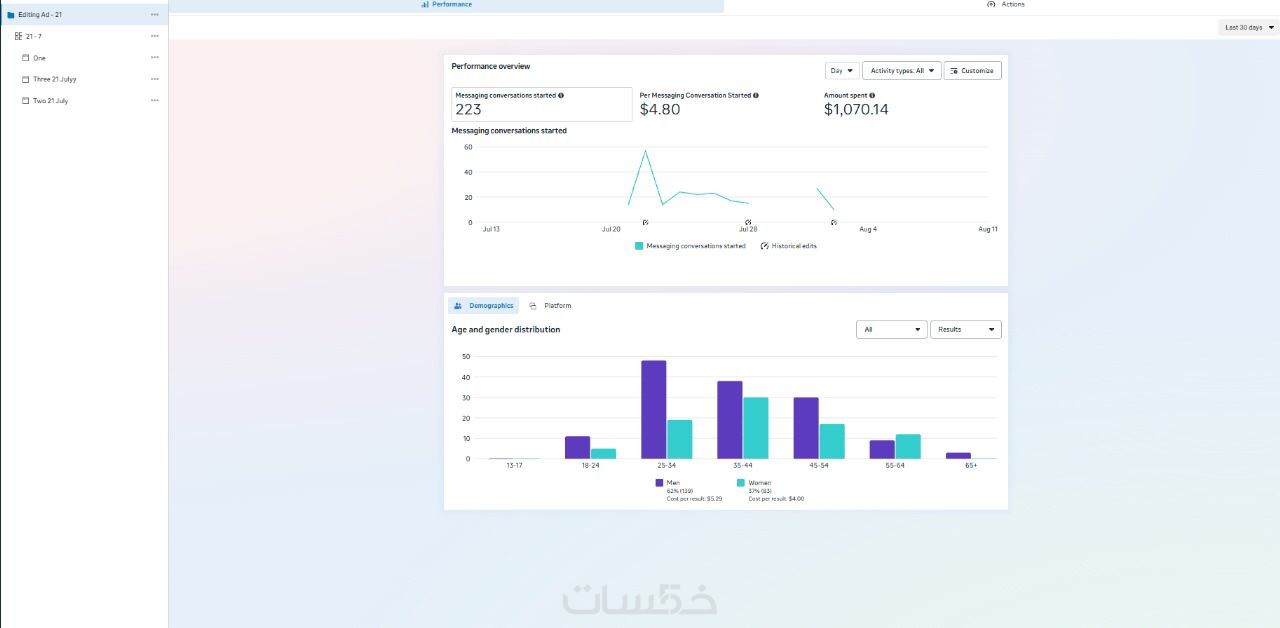The height and width of the screenshot is (628, 1280).
Task: Click the $4.80 cost value
Action: (x=660, y=110)
